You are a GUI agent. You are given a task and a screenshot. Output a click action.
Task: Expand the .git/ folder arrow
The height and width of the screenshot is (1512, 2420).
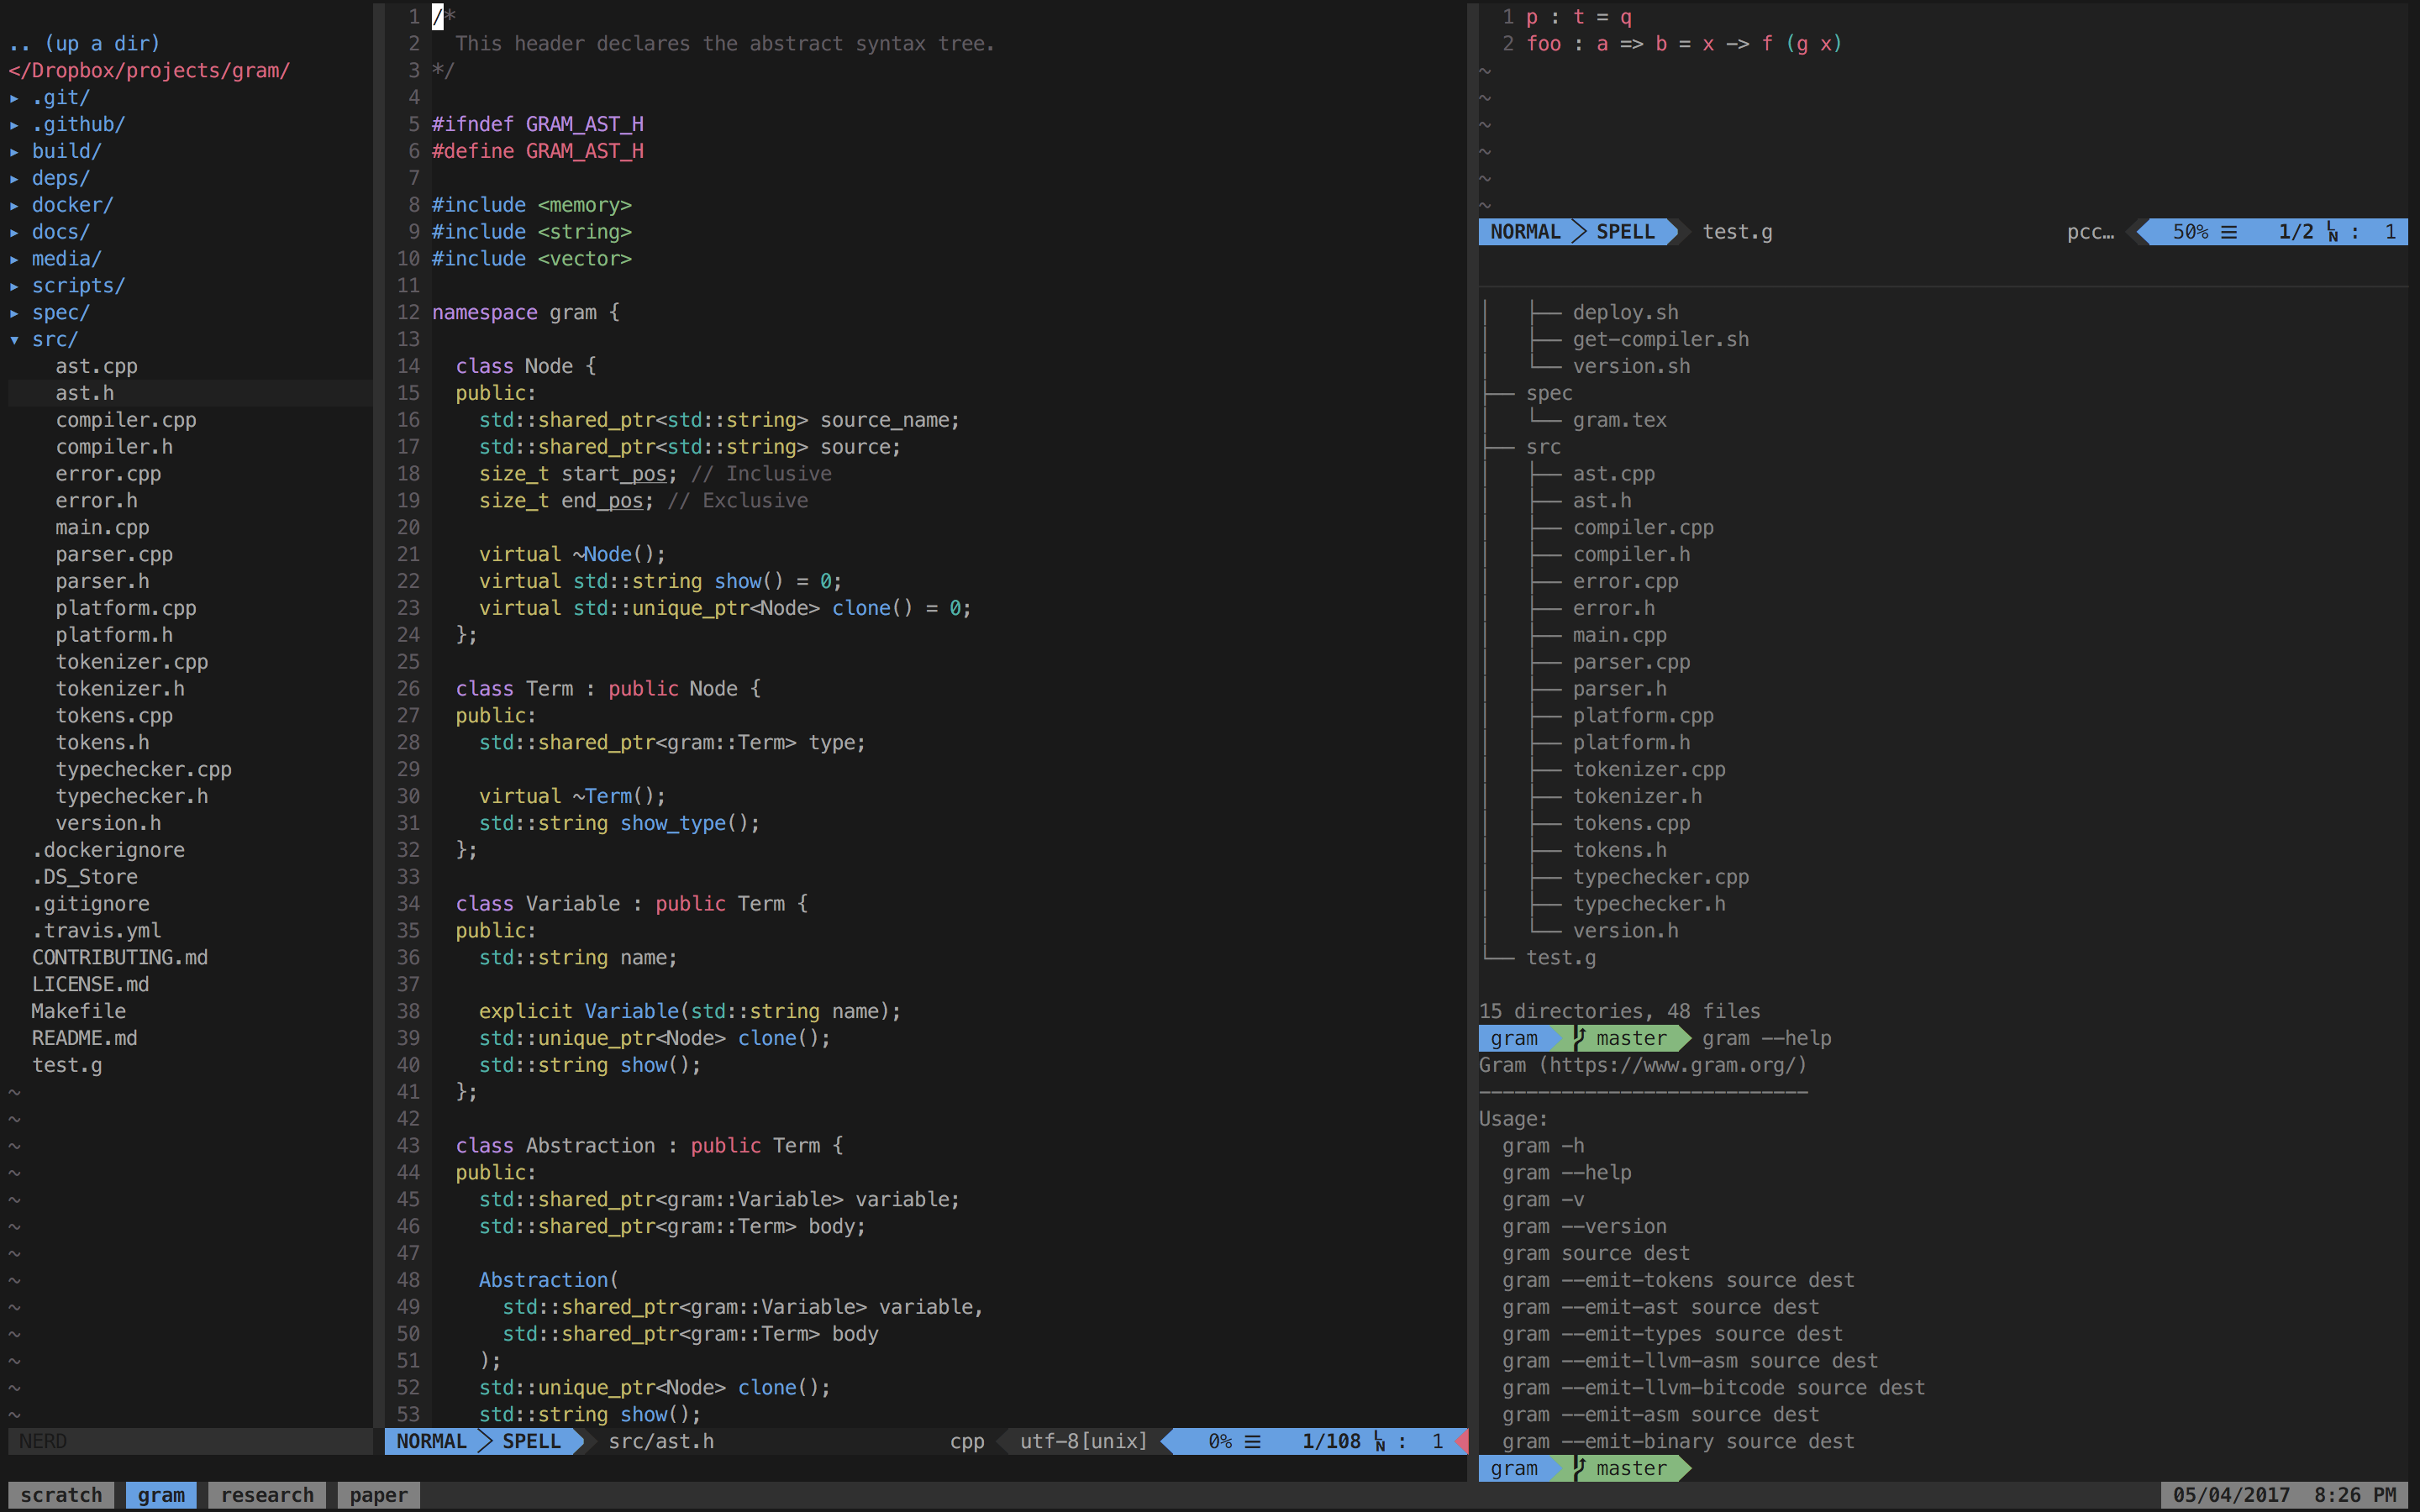coord(14,98)
